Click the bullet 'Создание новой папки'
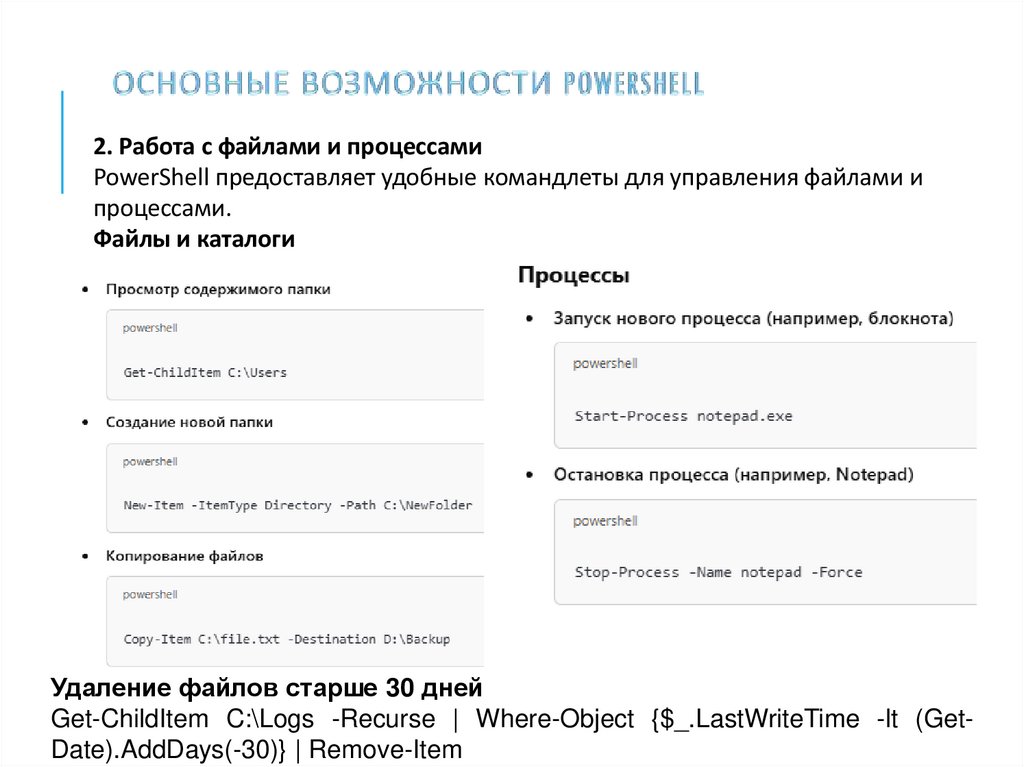The image size is (1024, 767). [189, 422]
